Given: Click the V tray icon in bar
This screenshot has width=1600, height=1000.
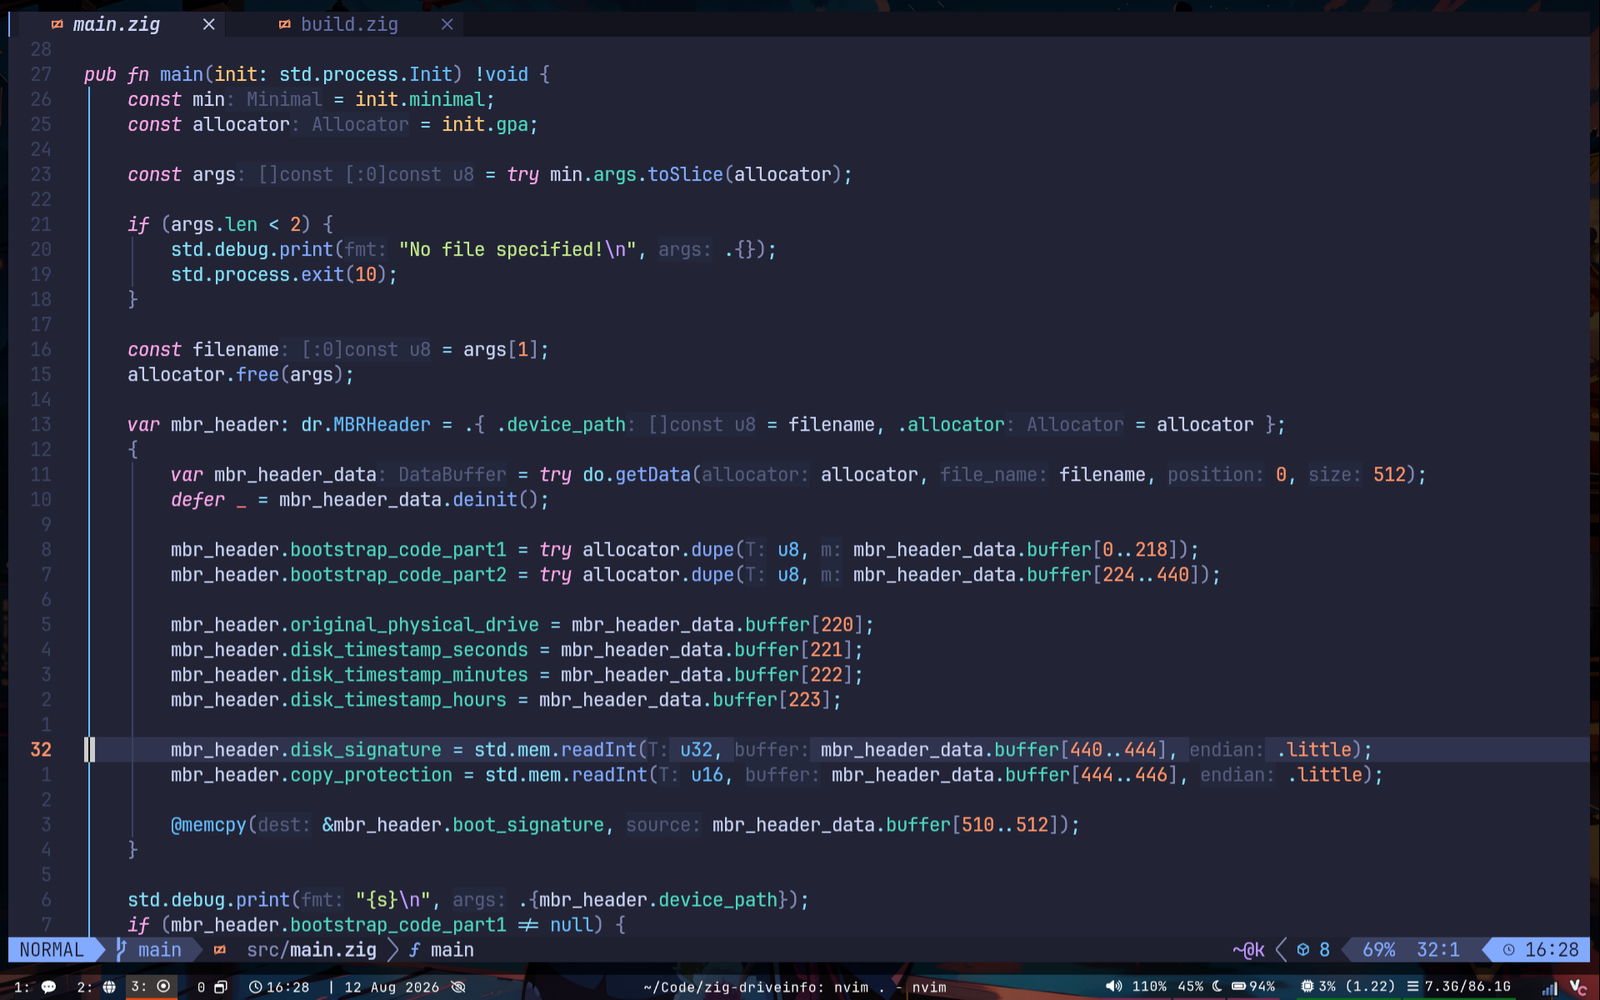Looking at the screenshot, I should point(1578,987).
